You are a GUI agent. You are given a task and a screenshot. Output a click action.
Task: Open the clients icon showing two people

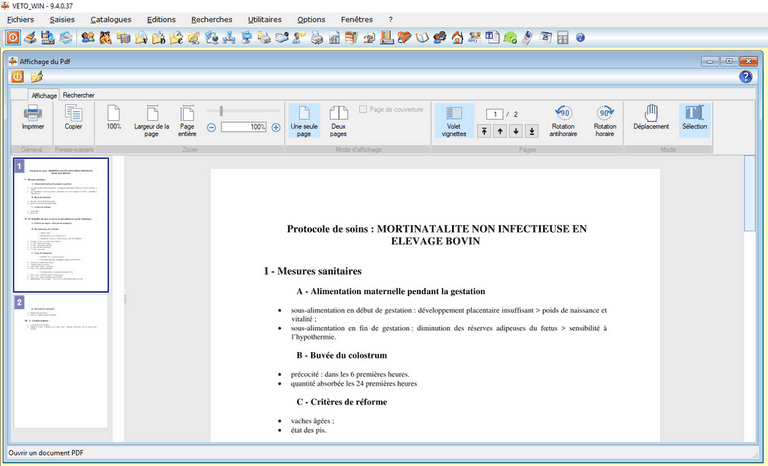[88, 38]
